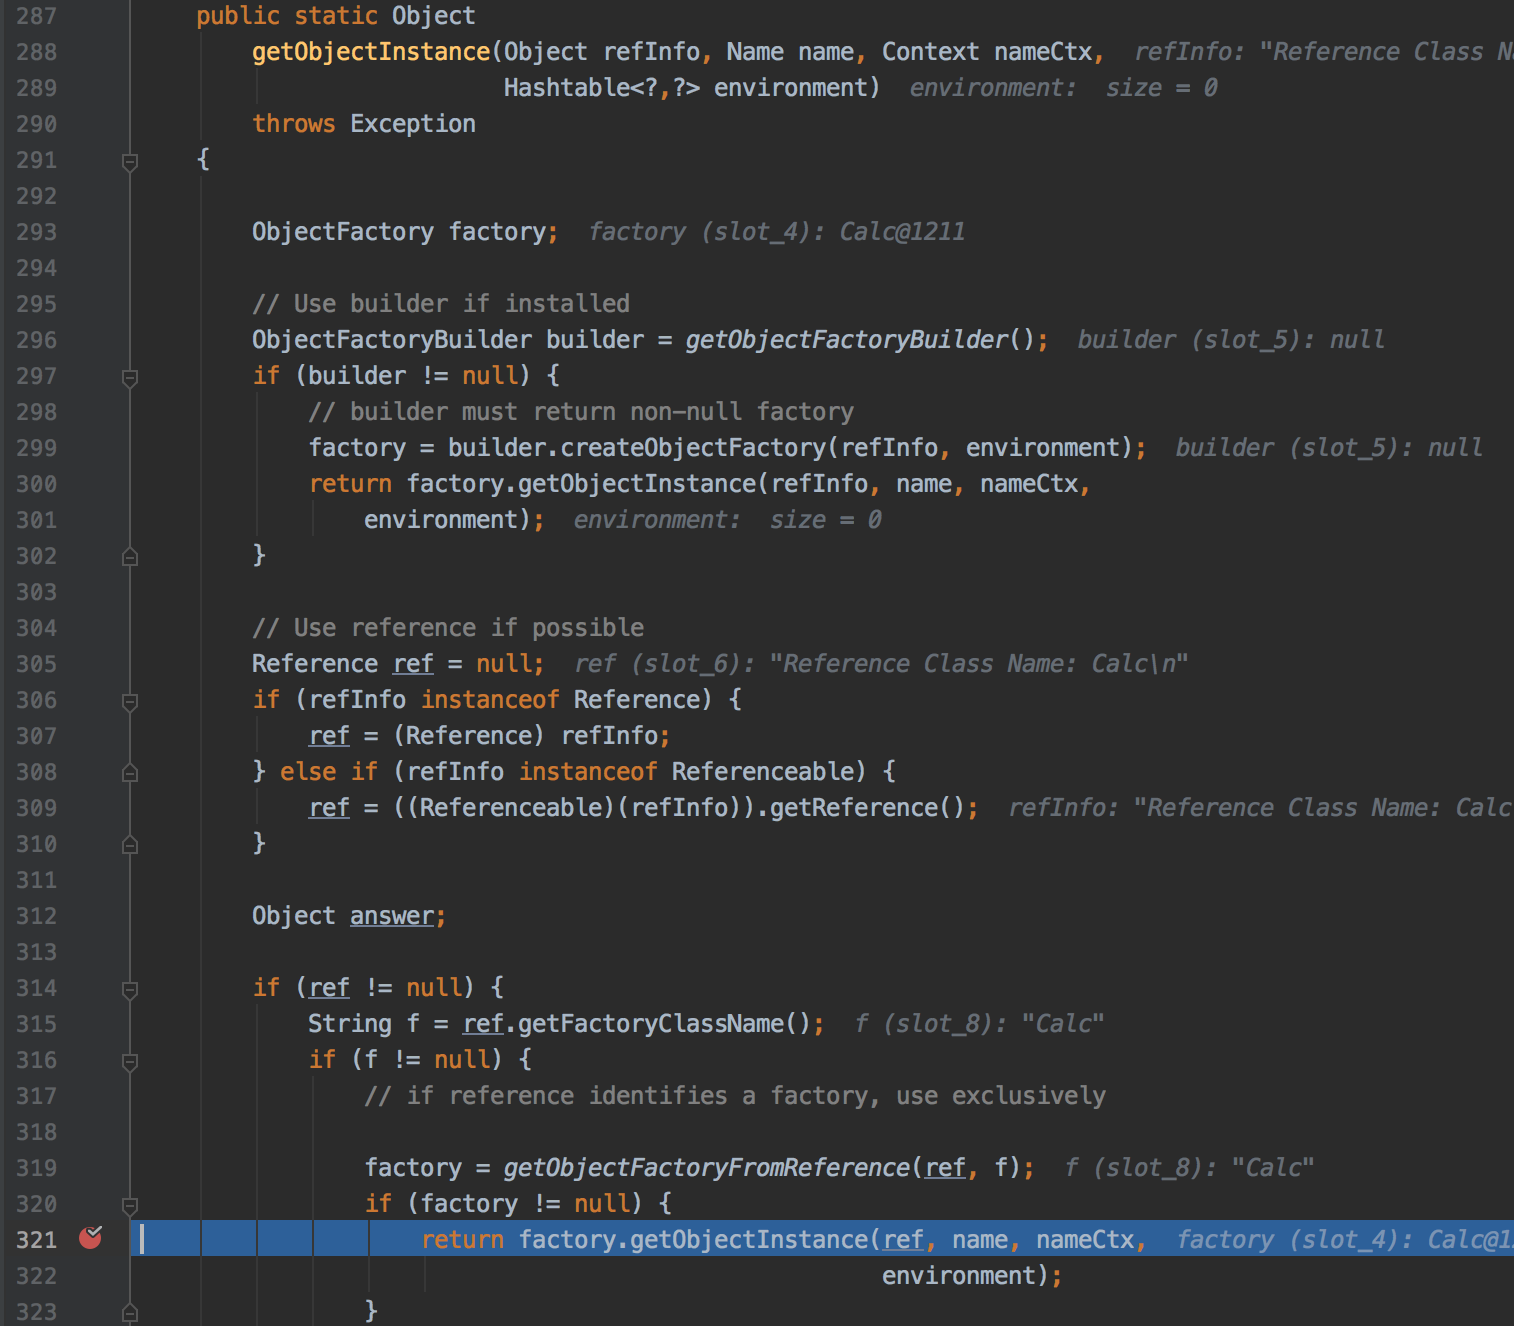Click the fold end marker at line 302
1514x1326 pixels.
tap(130, 556)
